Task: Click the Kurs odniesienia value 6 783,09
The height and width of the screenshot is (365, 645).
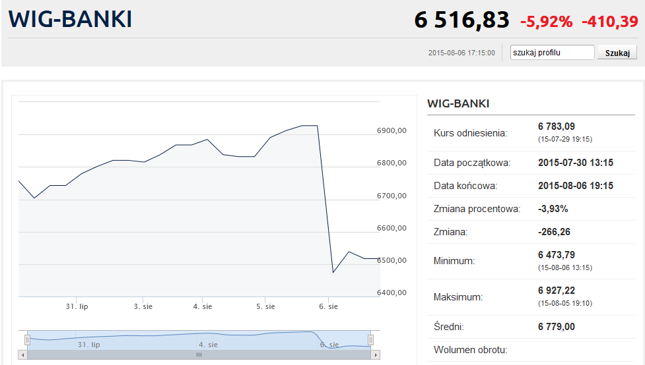Action: pos(556,126)
